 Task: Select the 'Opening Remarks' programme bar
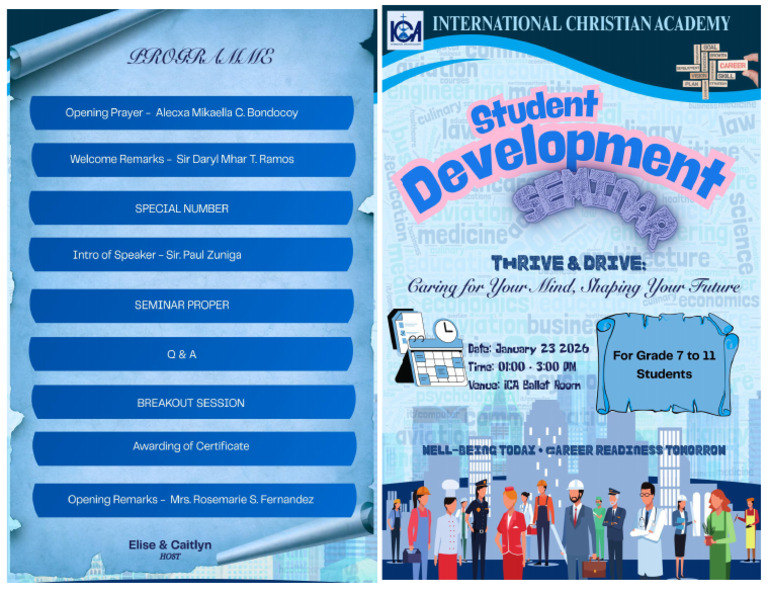194,500
